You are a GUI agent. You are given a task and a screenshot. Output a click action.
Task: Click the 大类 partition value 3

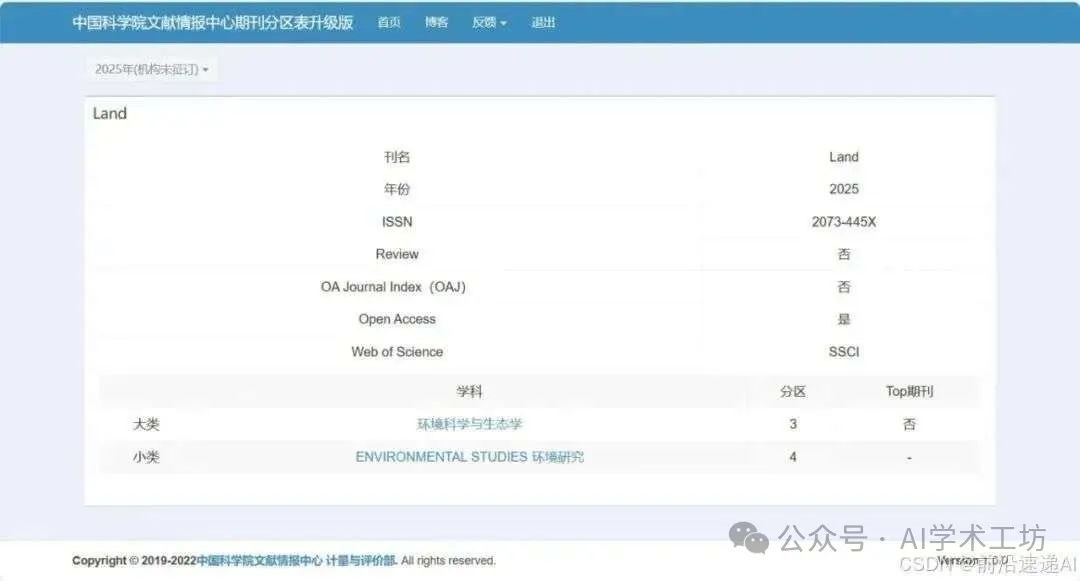(793, 424)
